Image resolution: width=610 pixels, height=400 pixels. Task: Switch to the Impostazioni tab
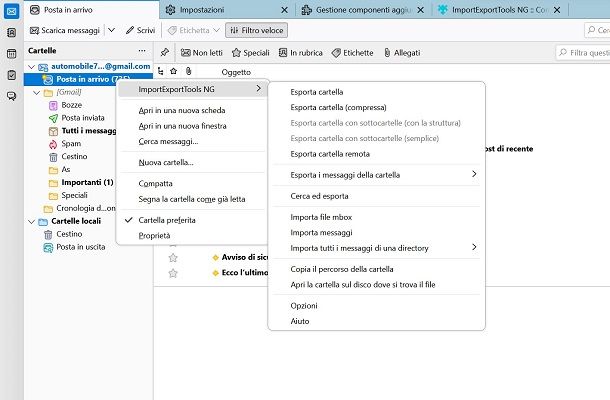202,10
